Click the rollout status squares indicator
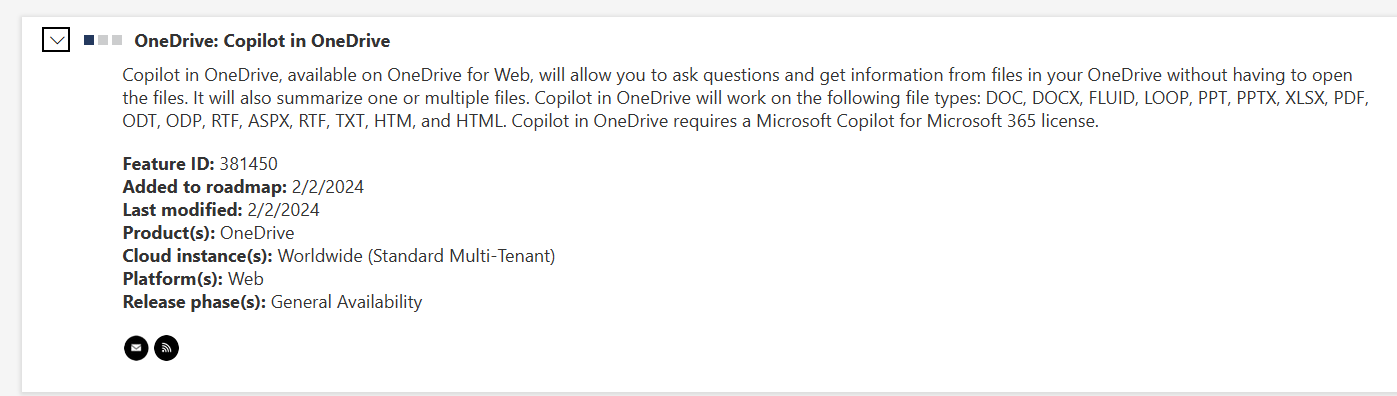This screenshot has width=1397, height=396. point(104,40)
